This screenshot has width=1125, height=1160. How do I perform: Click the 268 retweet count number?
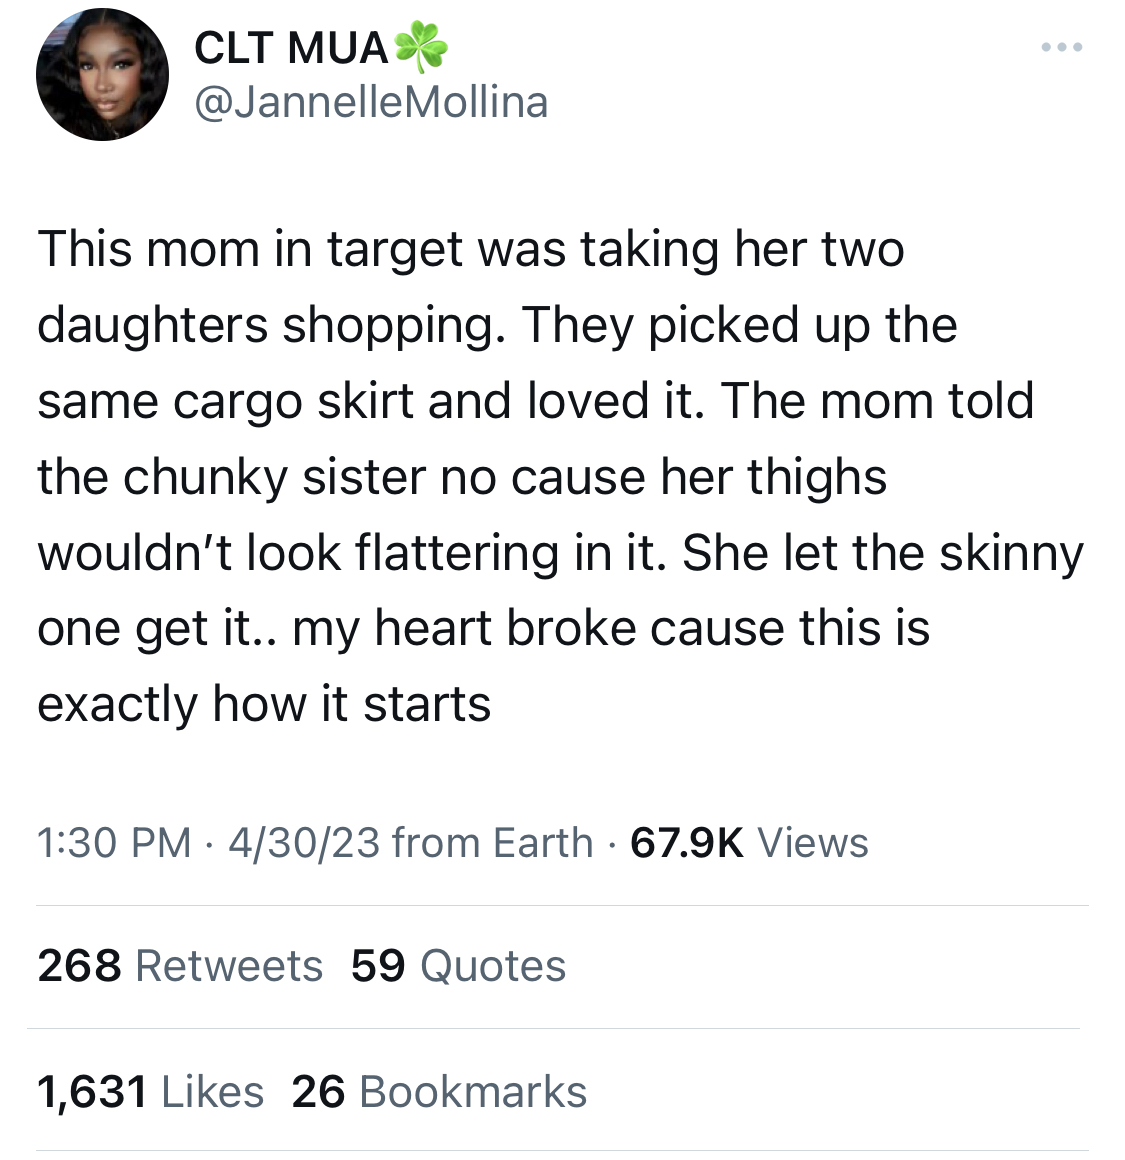(x=79, y=965)
